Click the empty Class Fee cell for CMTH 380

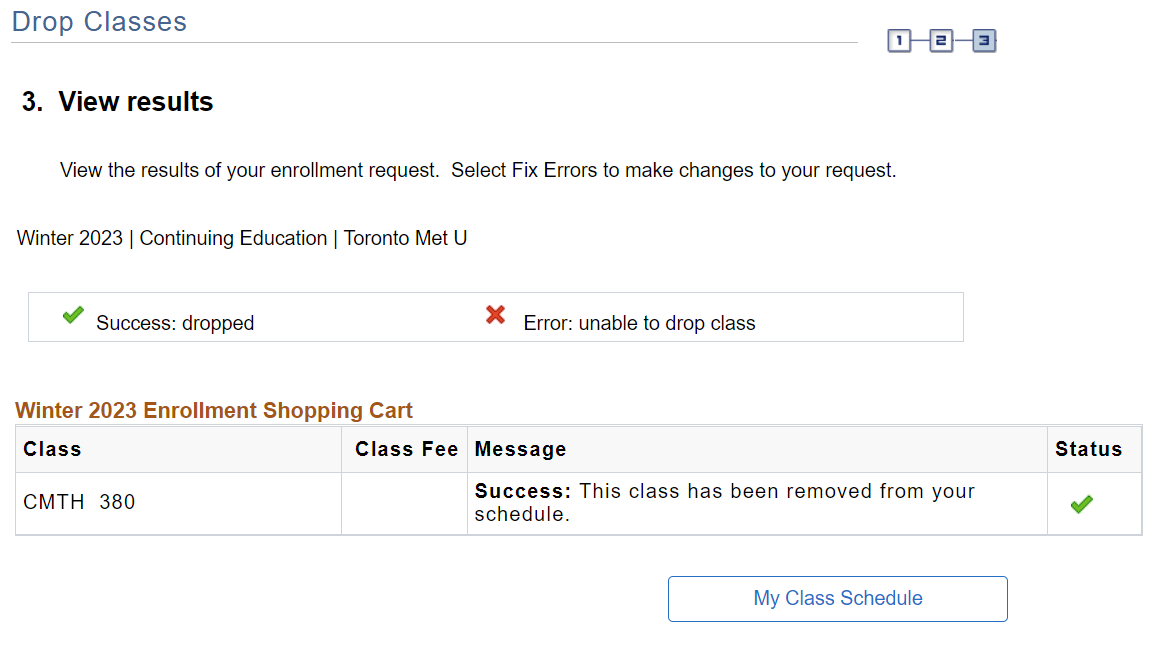[404, 503]
